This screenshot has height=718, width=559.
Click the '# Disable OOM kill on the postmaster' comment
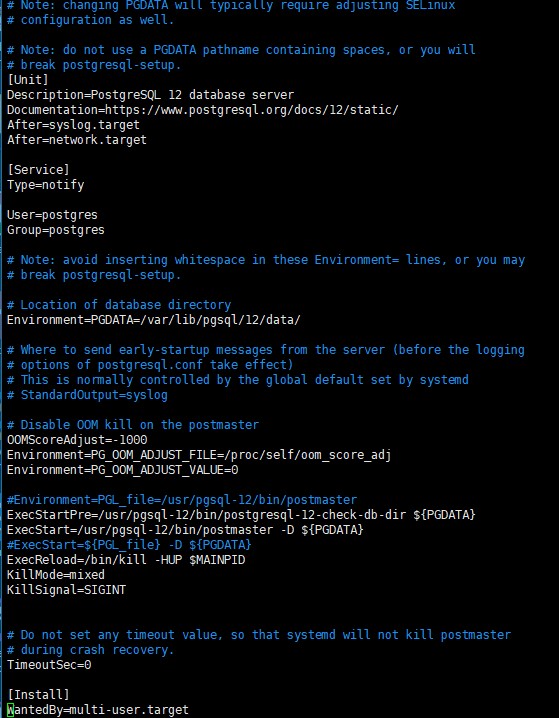coord(133,424)
